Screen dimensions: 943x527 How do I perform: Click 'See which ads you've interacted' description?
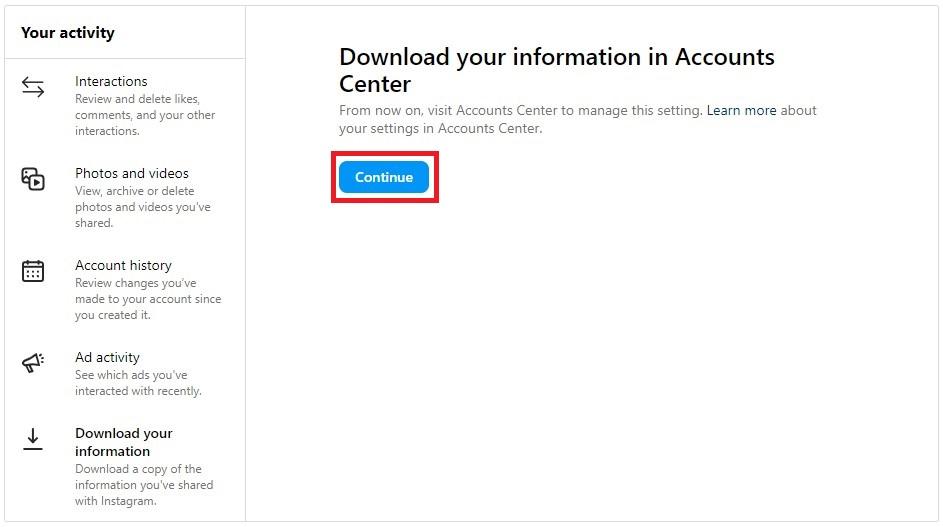point(138,383)
